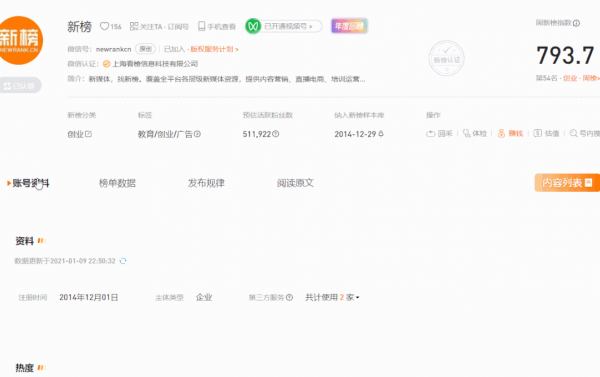Open the orange 内容列表 button

point(567,183)
